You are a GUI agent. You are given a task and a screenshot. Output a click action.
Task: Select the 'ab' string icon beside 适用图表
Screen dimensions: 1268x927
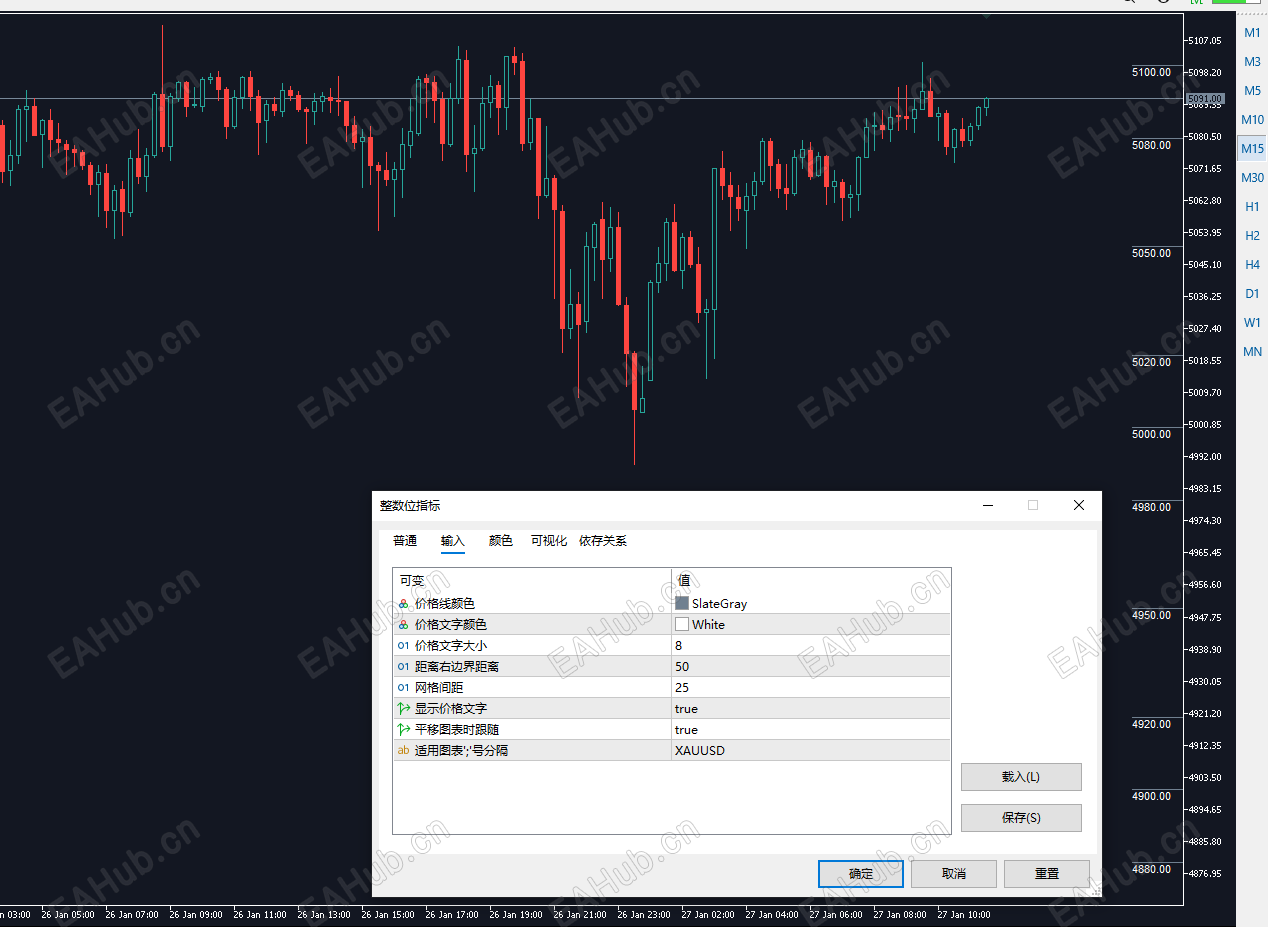[x=403, y=750]
